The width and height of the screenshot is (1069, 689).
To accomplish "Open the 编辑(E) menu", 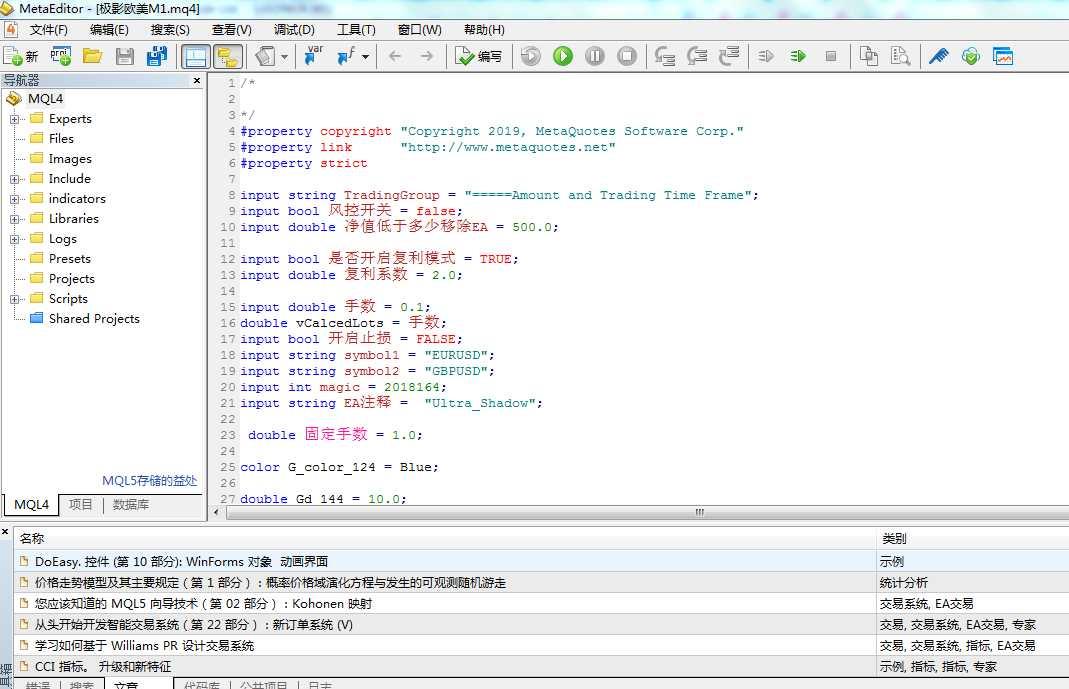I will click(x=109, y=30).
